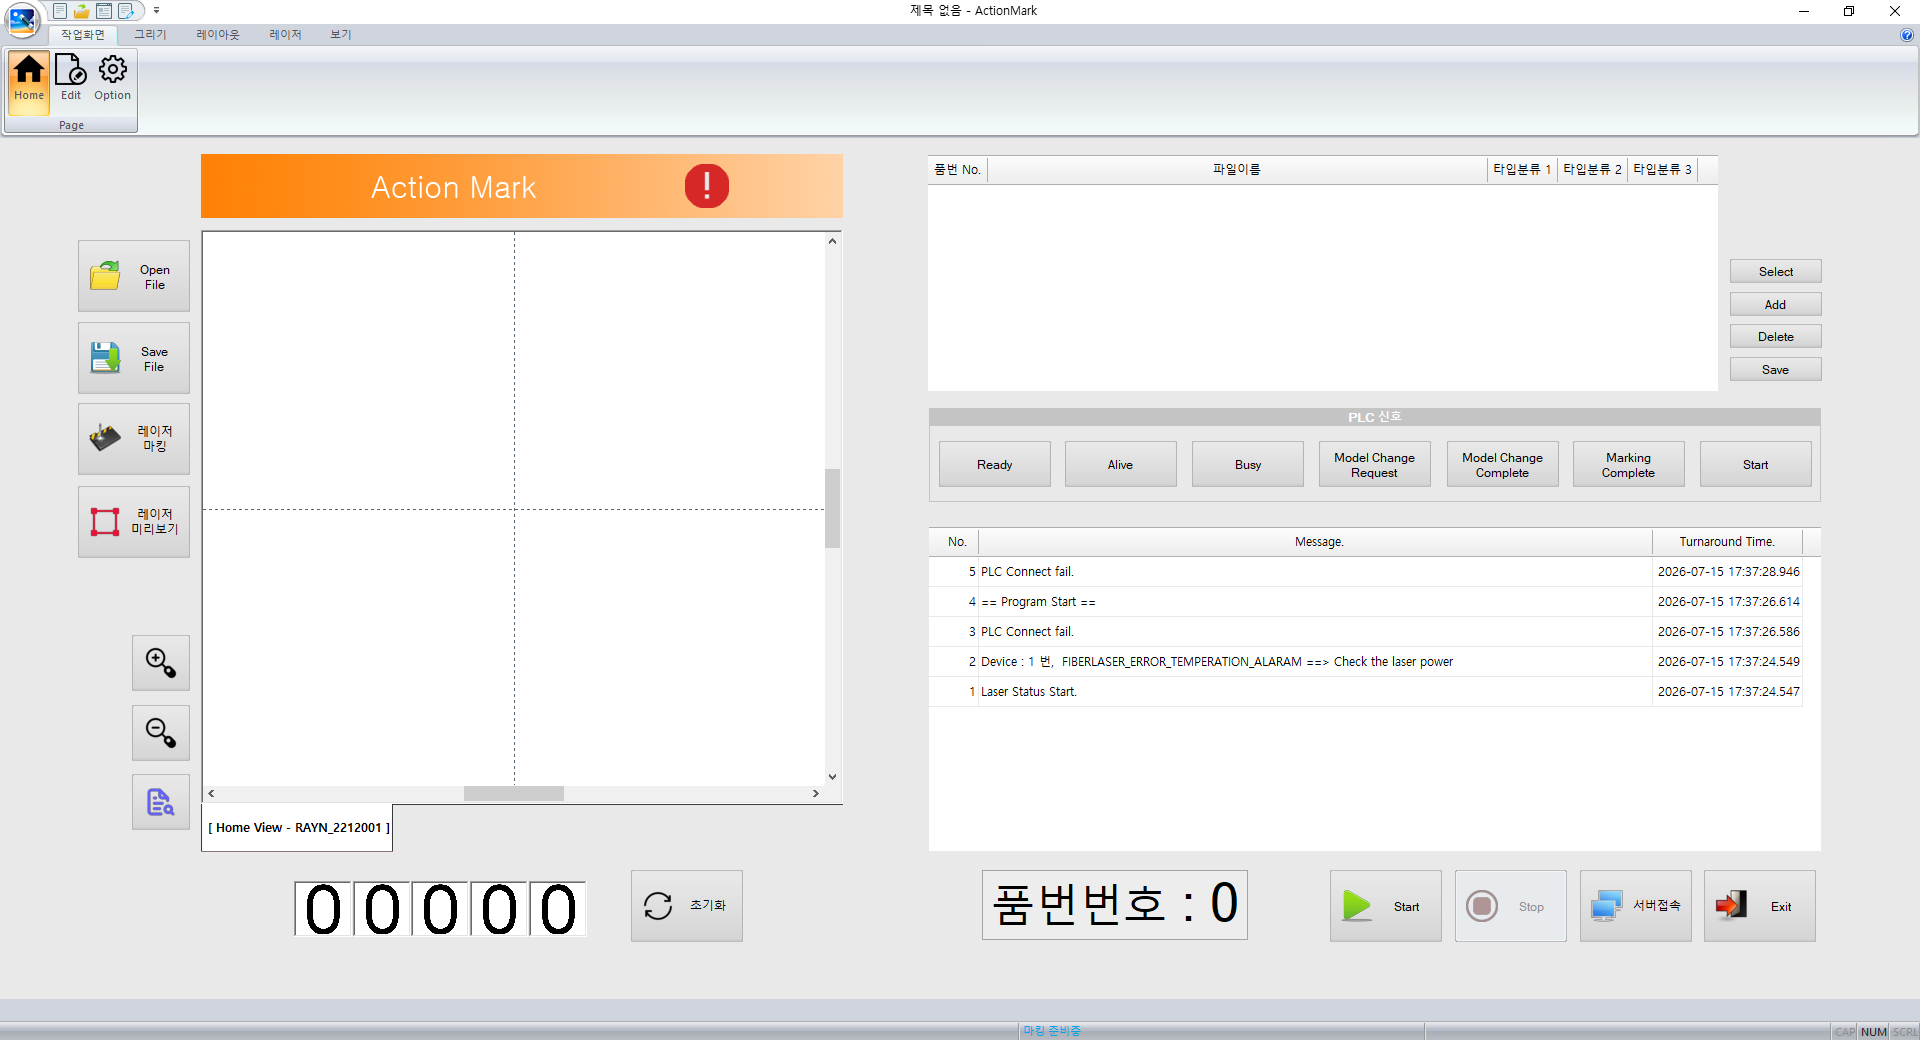Switch to the 레이아웃 ribbon tab
The width and height of the screenshot is (1920, 1040).
(x=218, y=35)
